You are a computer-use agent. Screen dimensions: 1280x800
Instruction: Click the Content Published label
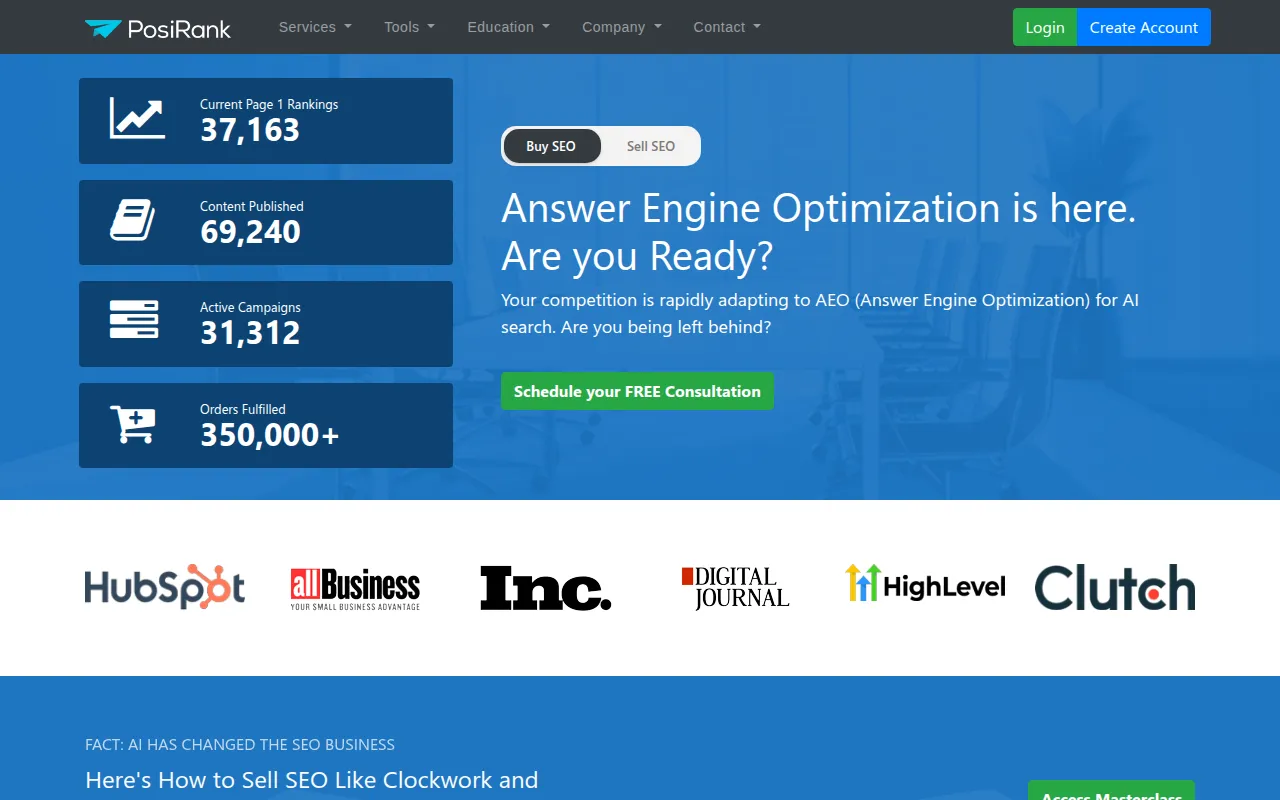pos(252,206)
